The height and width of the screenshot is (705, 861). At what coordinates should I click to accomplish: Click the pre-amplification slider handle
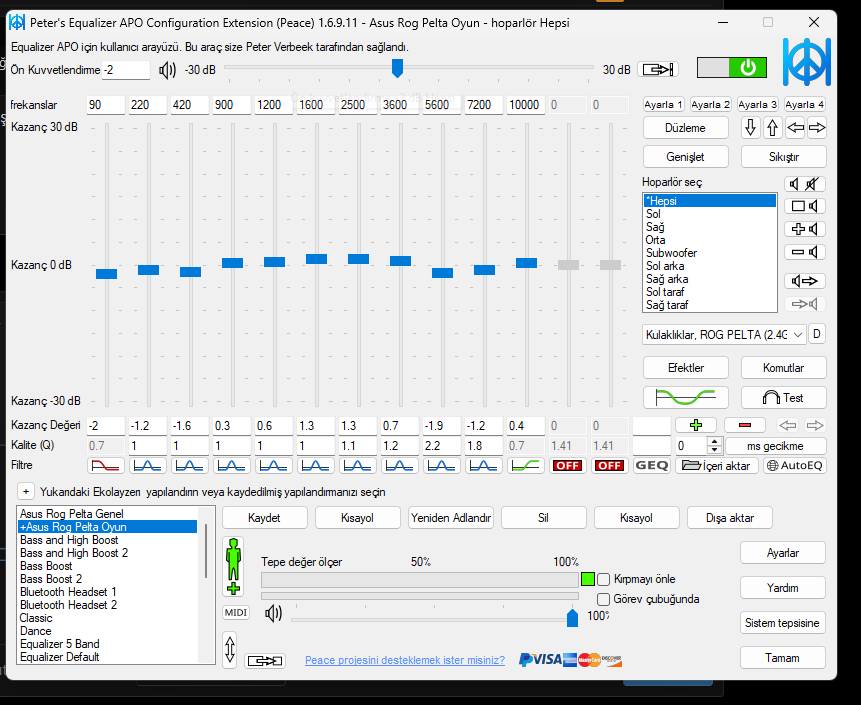click(x=397, y=68)
